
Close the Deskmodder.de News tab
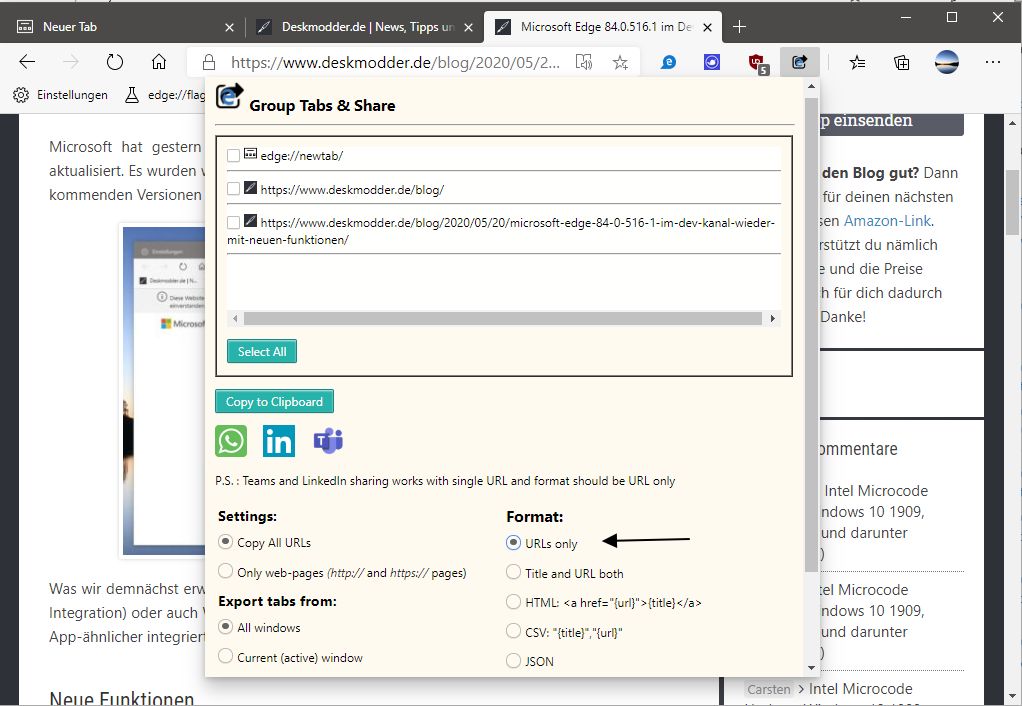point(468,27)
